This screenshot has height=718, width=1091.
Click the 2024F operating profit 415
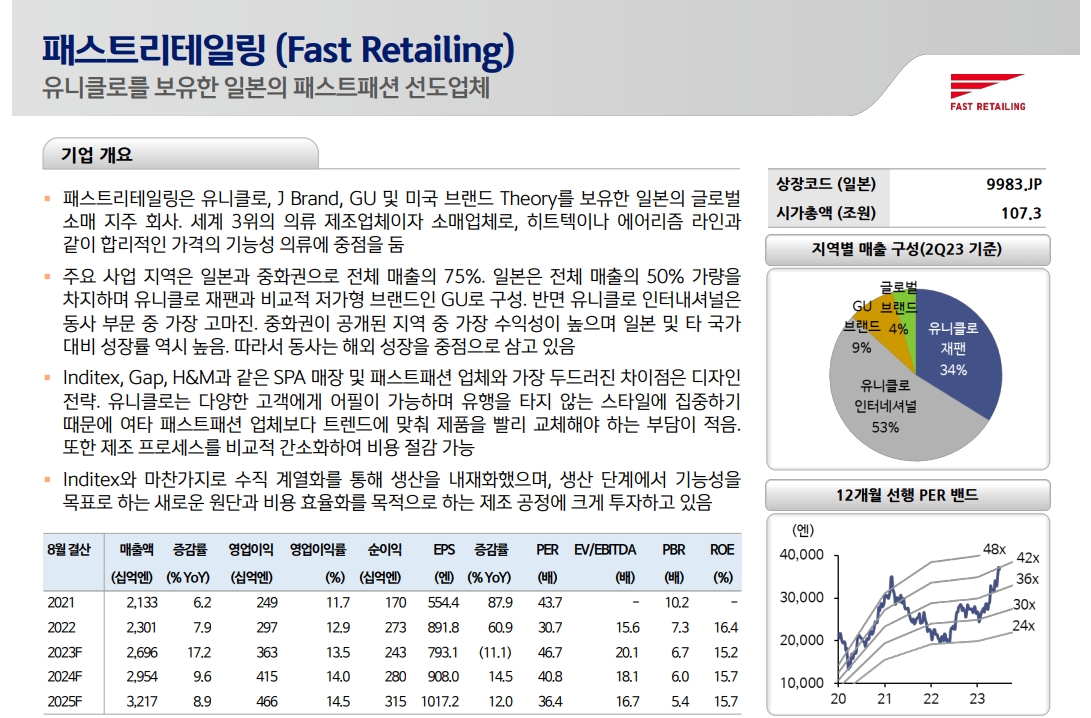[x=266, y=676]
